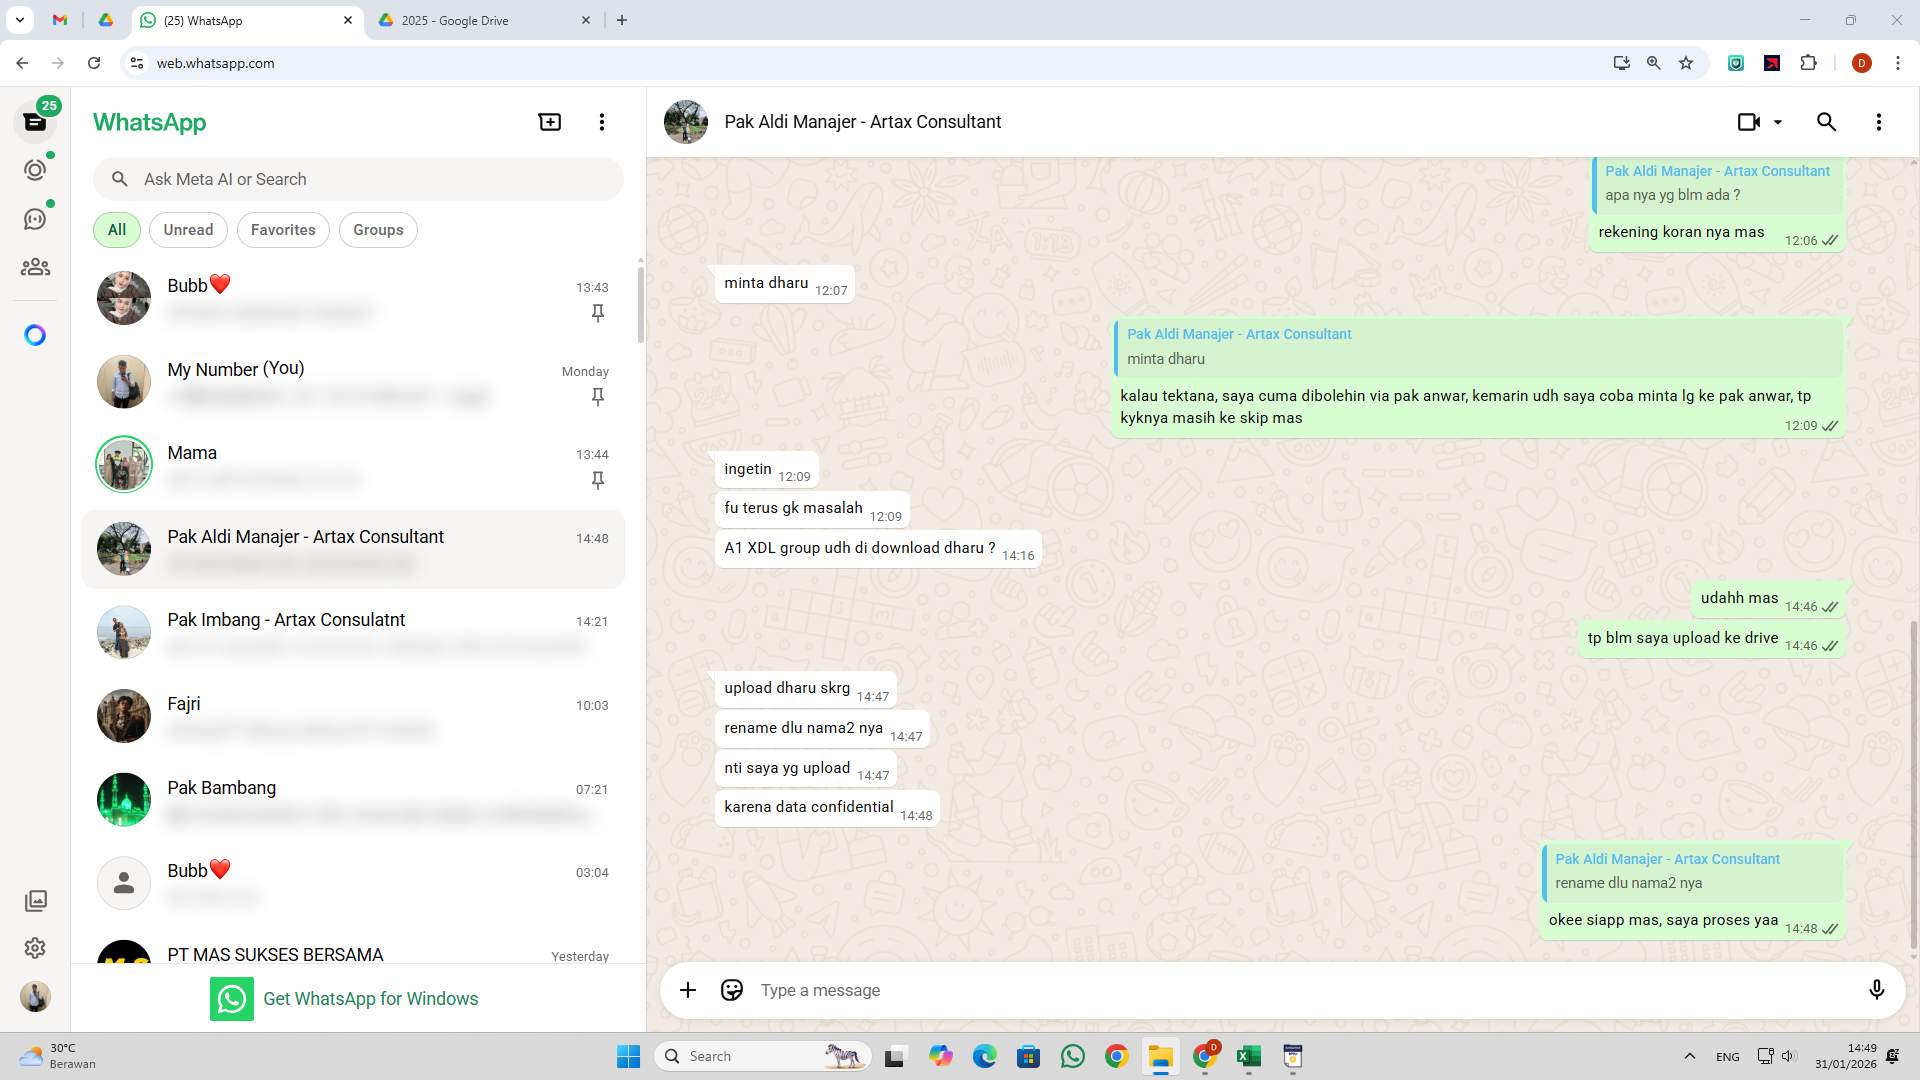Record a voice message with the microphone
The height and width of the screenshot is (1080, 1920).
[1877, 990]
